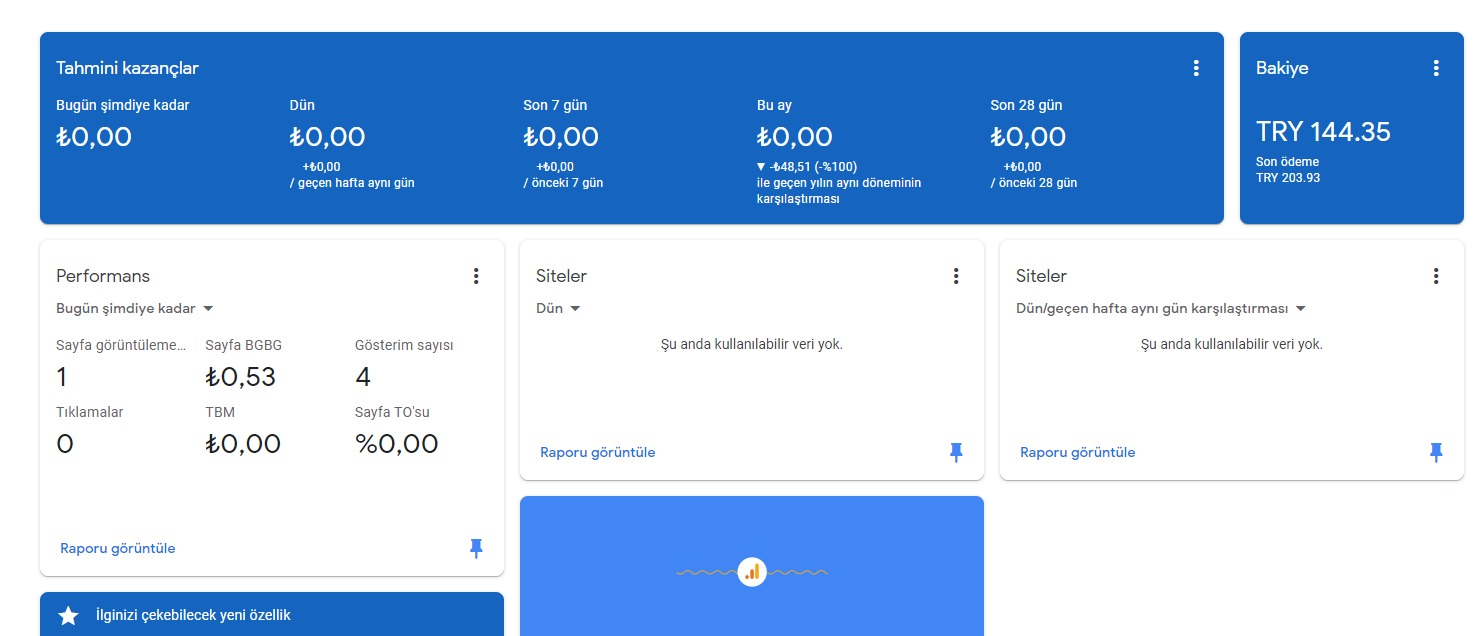Click the Sayfa BGBG value ₺0,53
This screenshot has height=636, width=1480.
(240, 377)
